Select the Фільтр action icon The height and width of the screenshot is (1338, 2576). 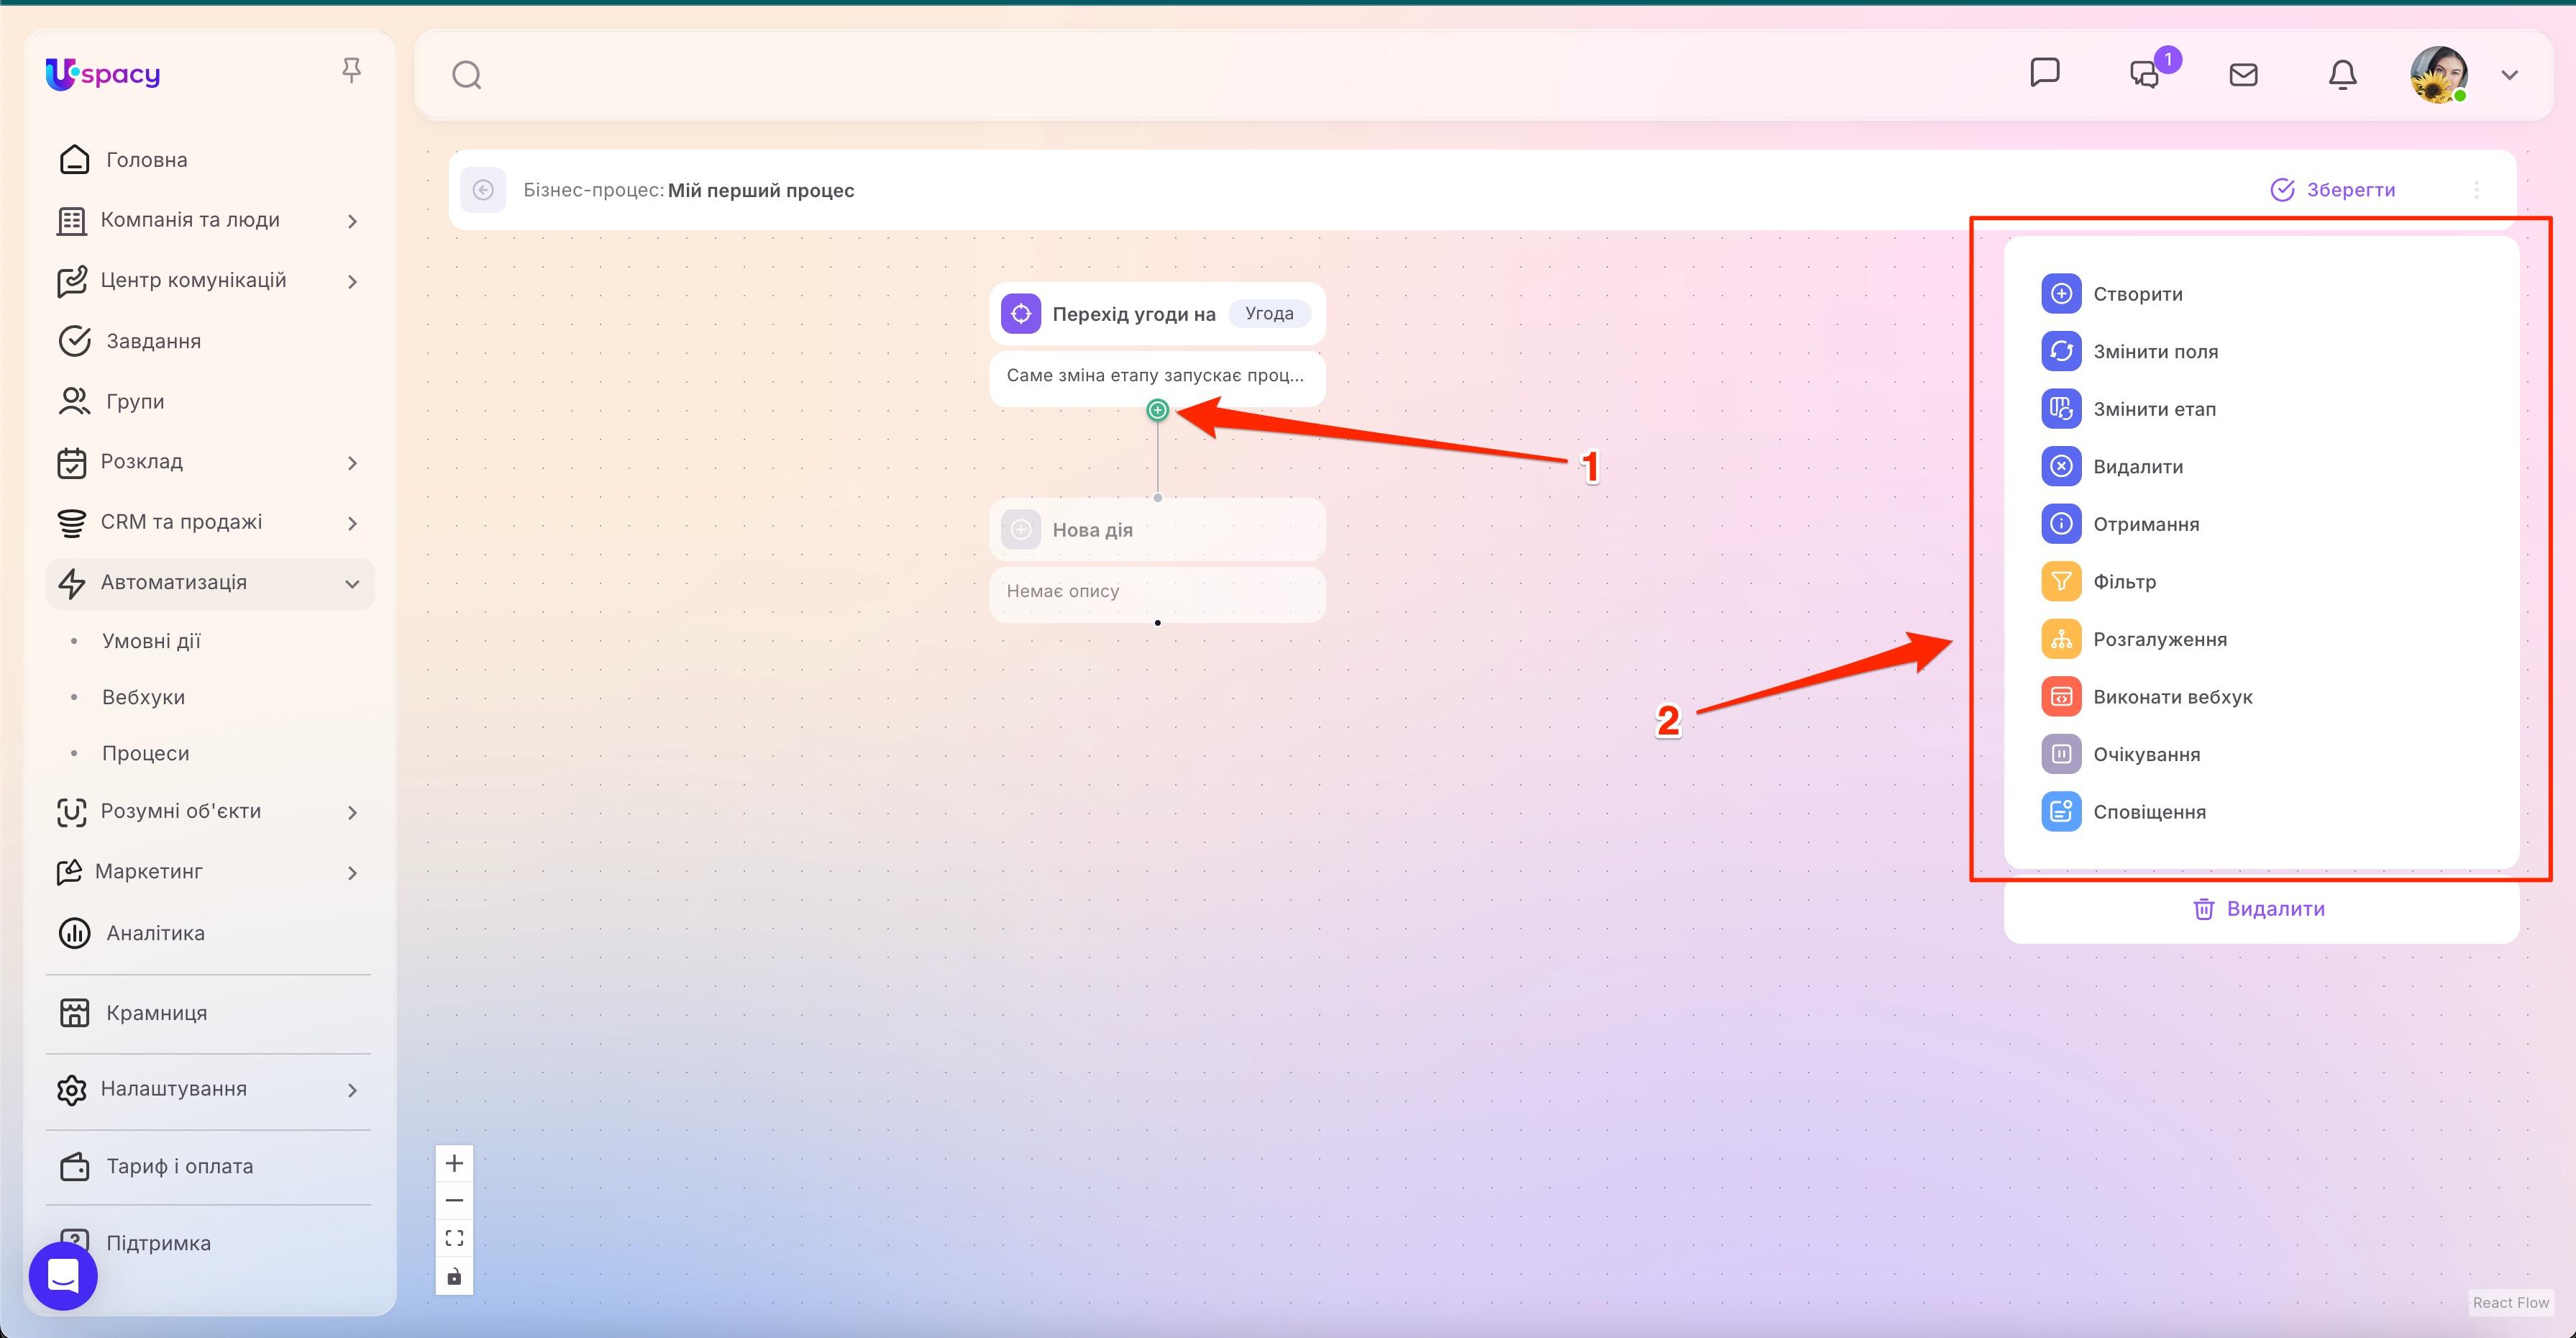2061,581
